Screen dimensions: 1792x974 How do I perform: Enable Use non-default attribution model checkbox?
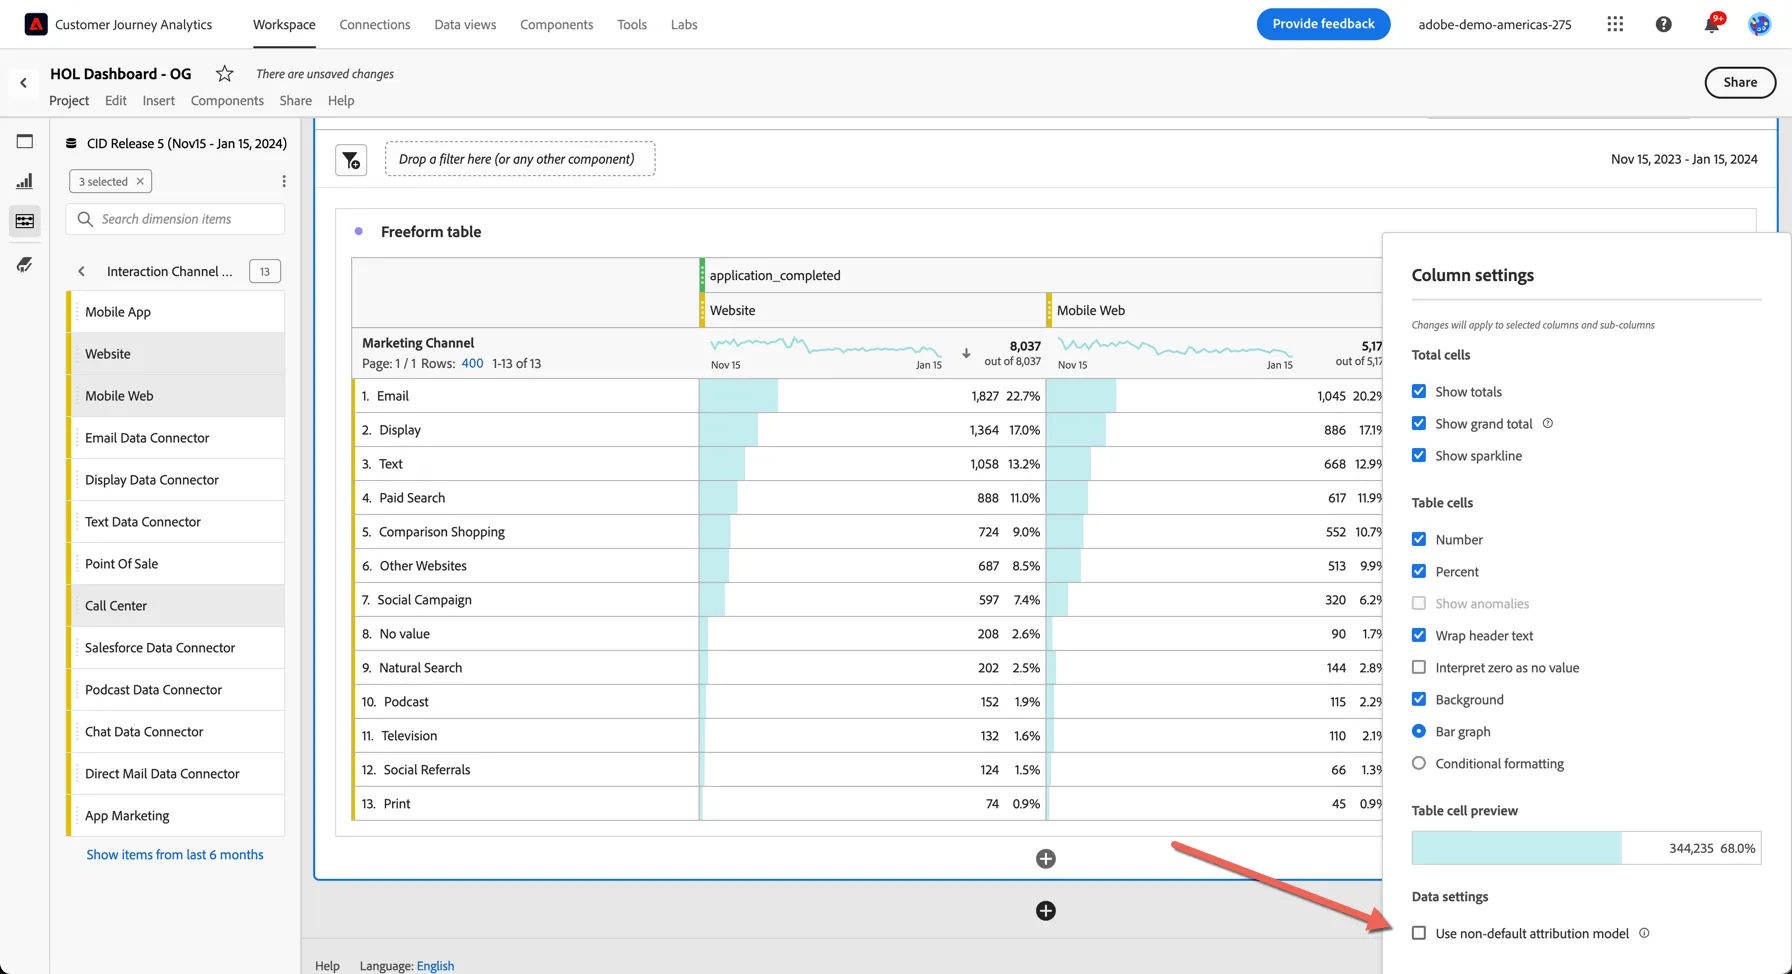pyautogui.click(x=1419, y=933)
